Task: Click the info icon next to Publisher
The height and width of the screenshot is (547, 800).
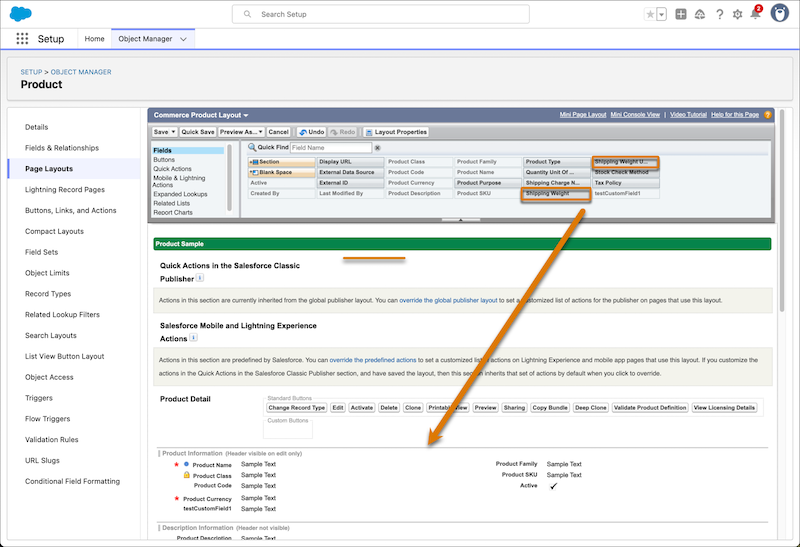Action: pyautogui.click(x=200, y=278)
